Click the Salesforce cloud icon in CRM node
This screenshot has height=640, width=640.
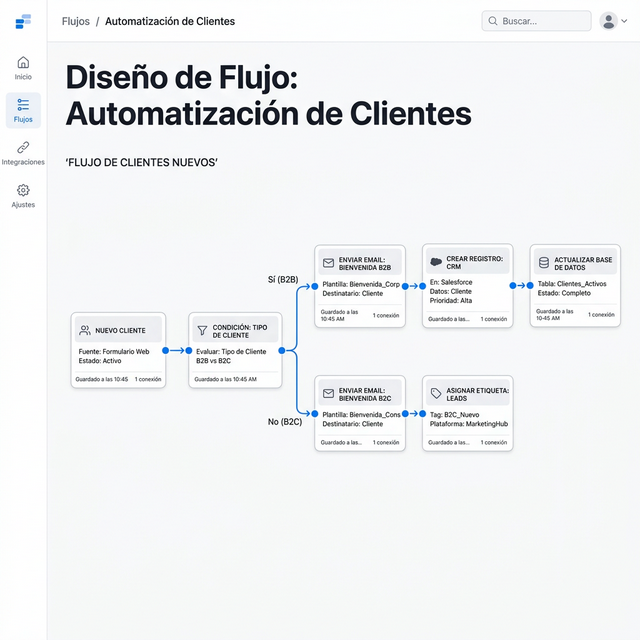(436, 262)
